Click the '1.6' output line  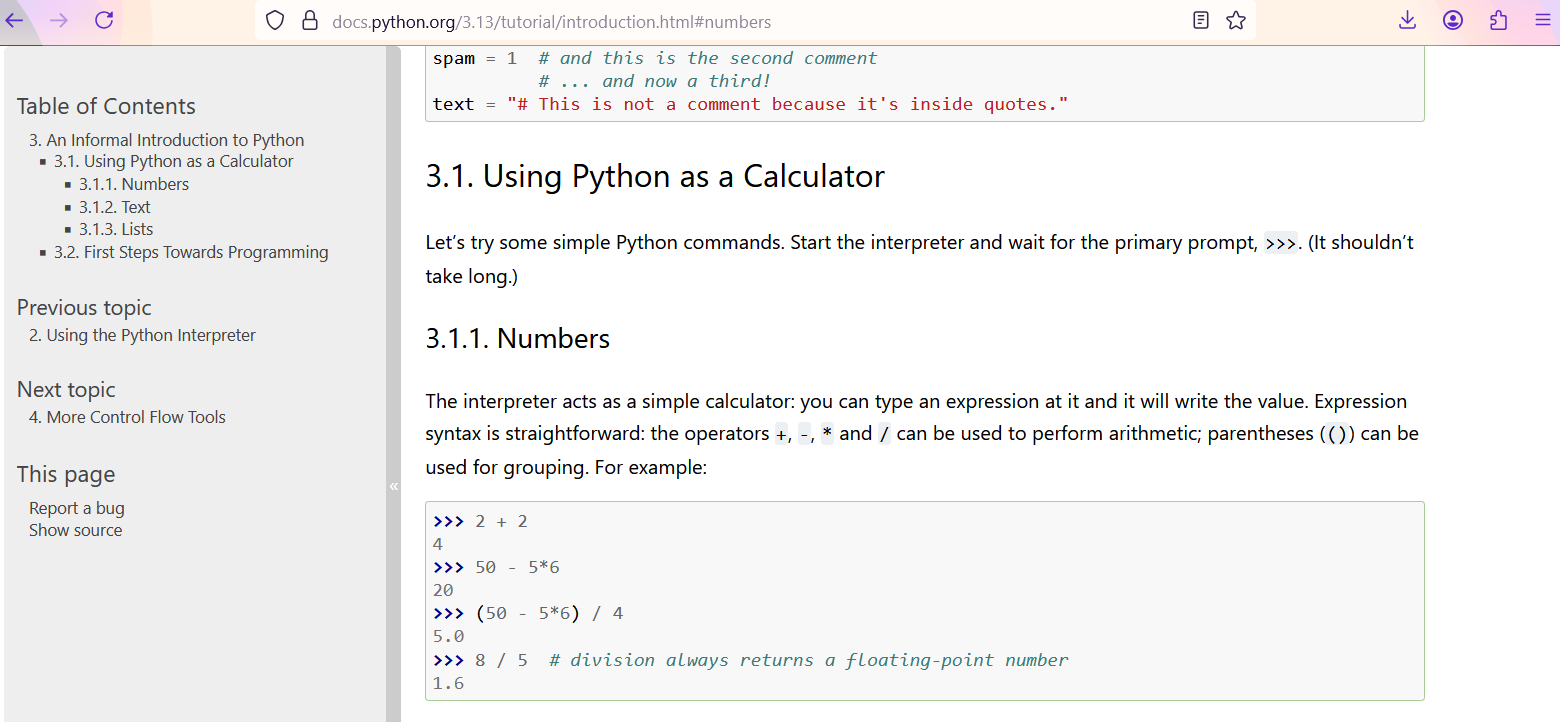pyautogui.click(x=448, y=683)
